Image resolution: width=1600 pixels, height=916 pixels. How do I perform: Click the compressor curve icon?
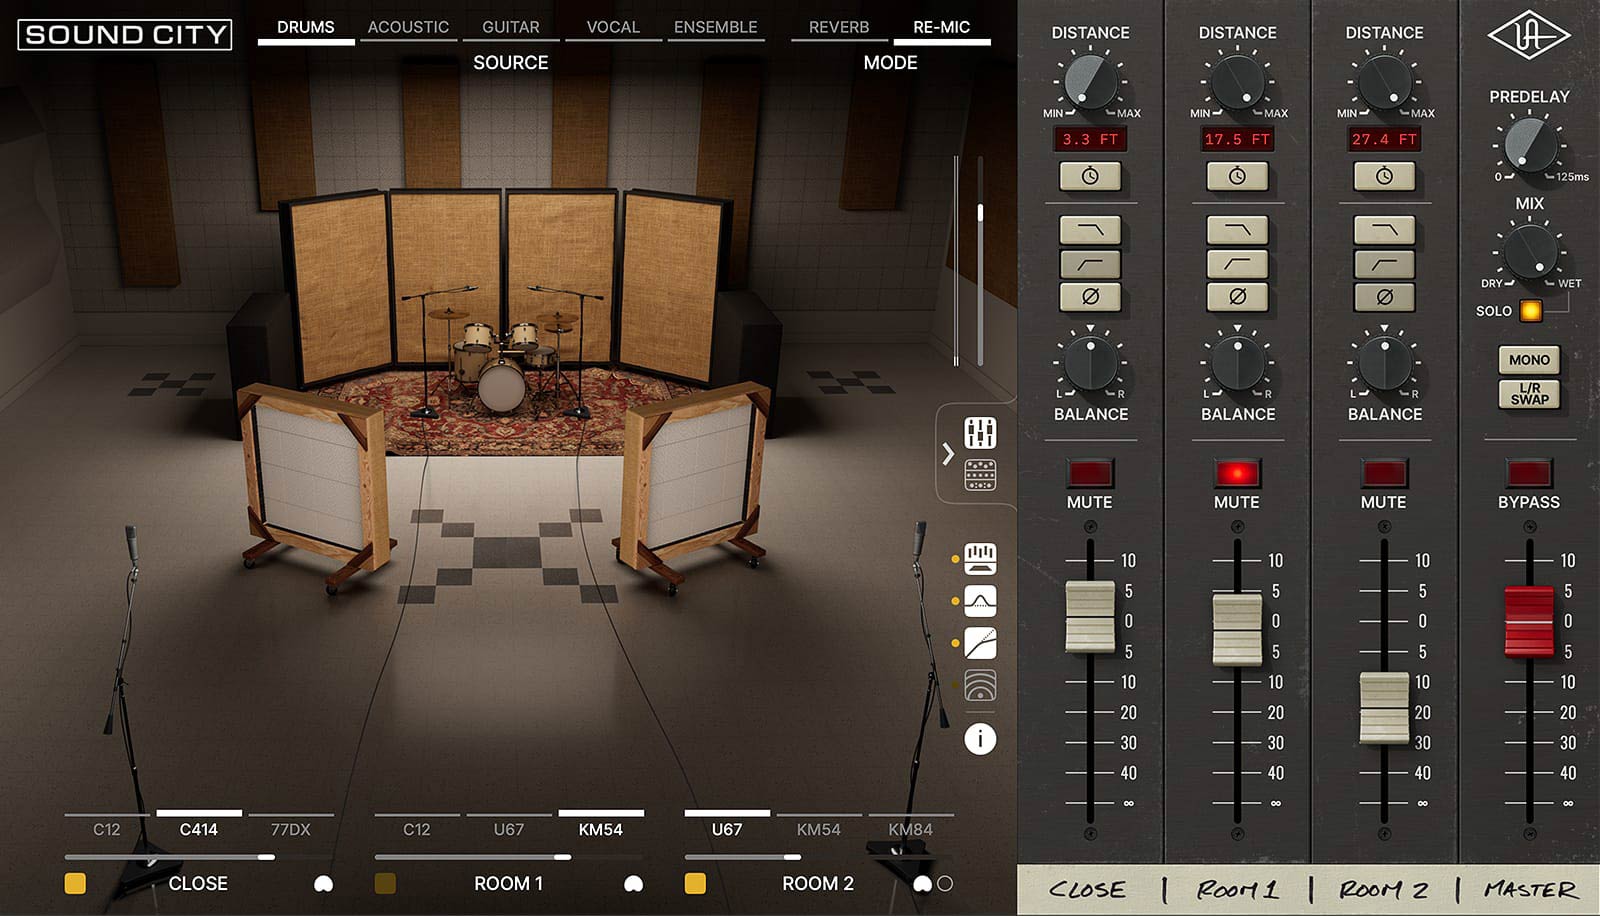tap(980, 644)
